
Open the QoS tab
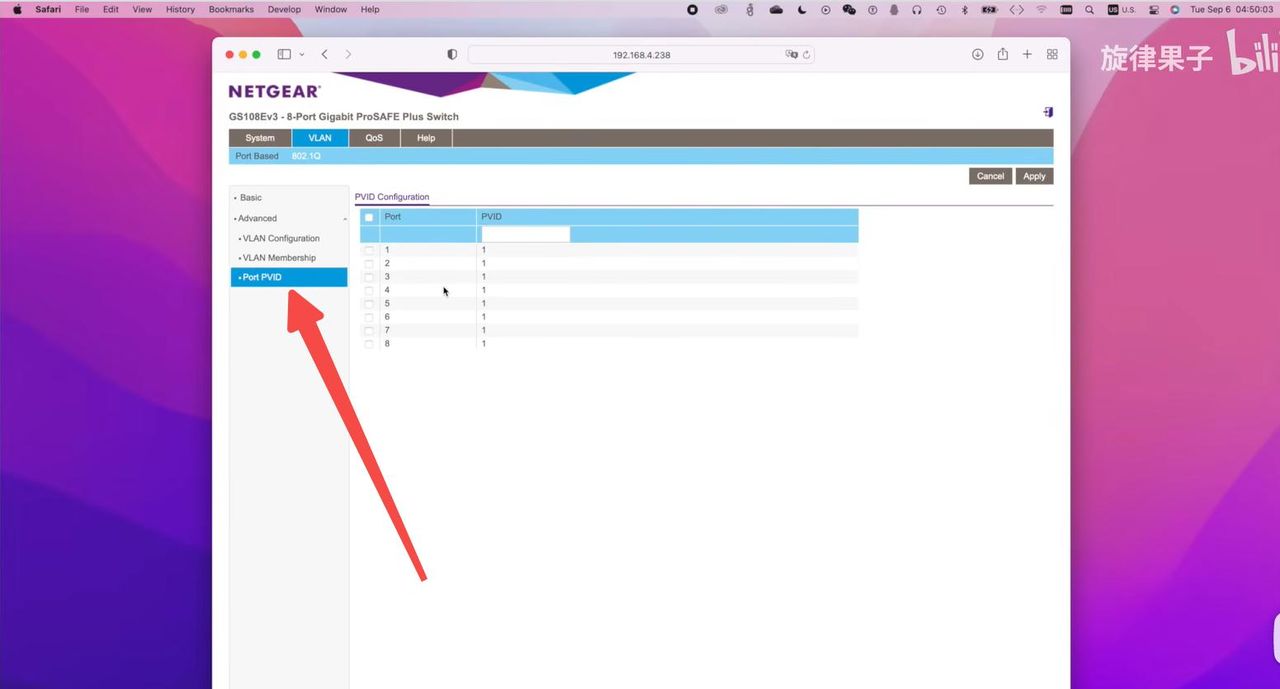[x=374, y=138]
